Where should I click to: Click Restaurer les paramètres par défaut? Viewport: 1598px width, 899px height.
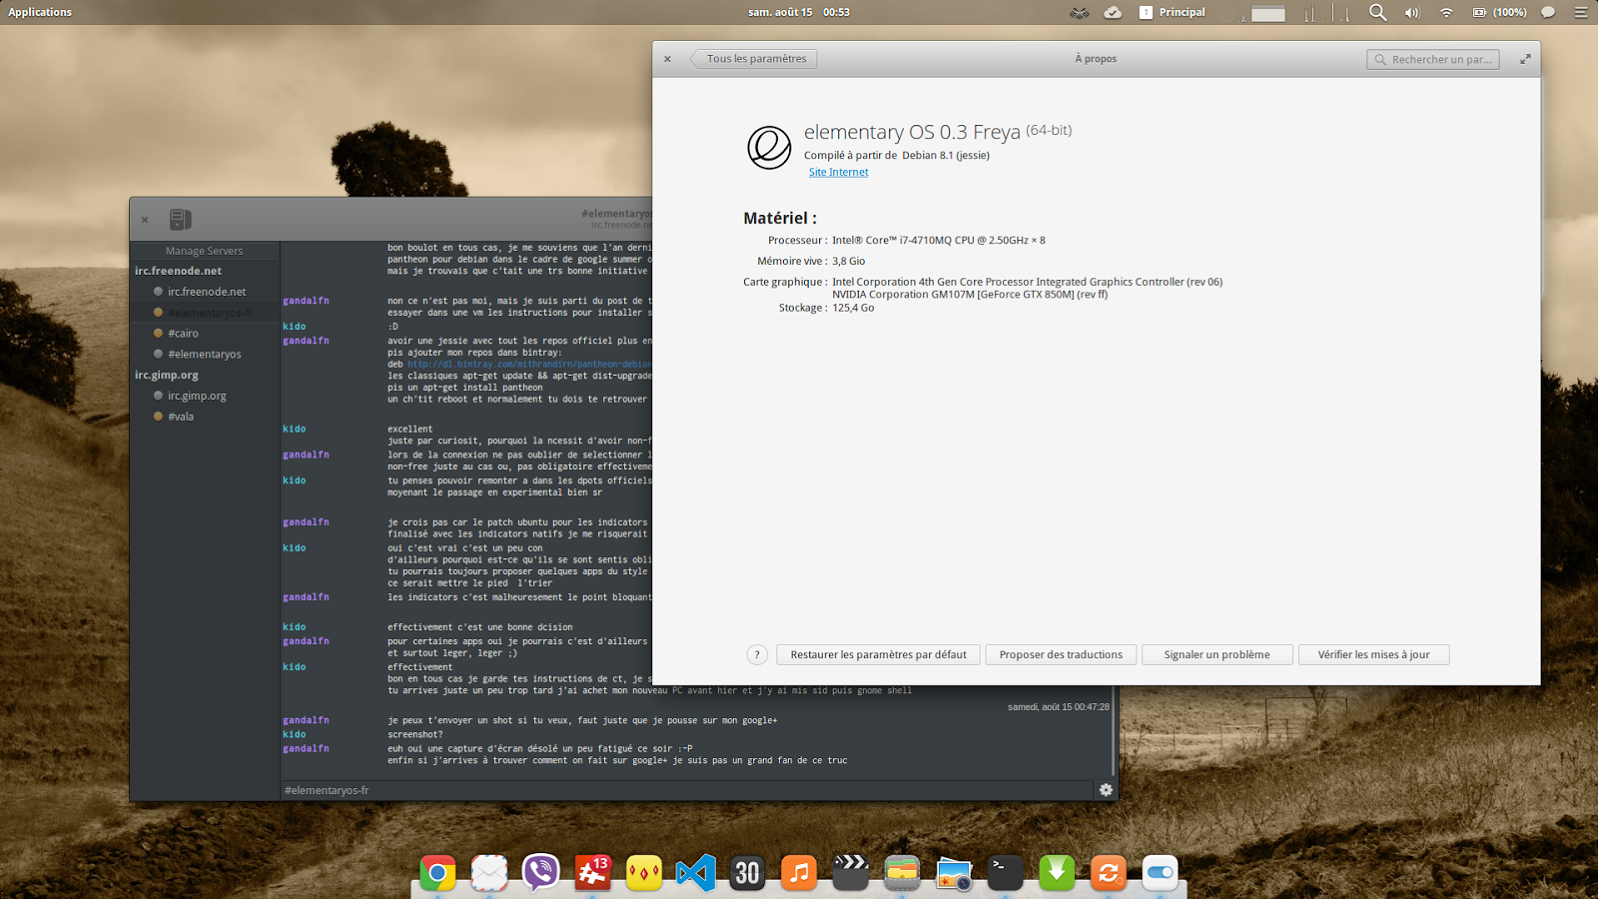[878, 655]
